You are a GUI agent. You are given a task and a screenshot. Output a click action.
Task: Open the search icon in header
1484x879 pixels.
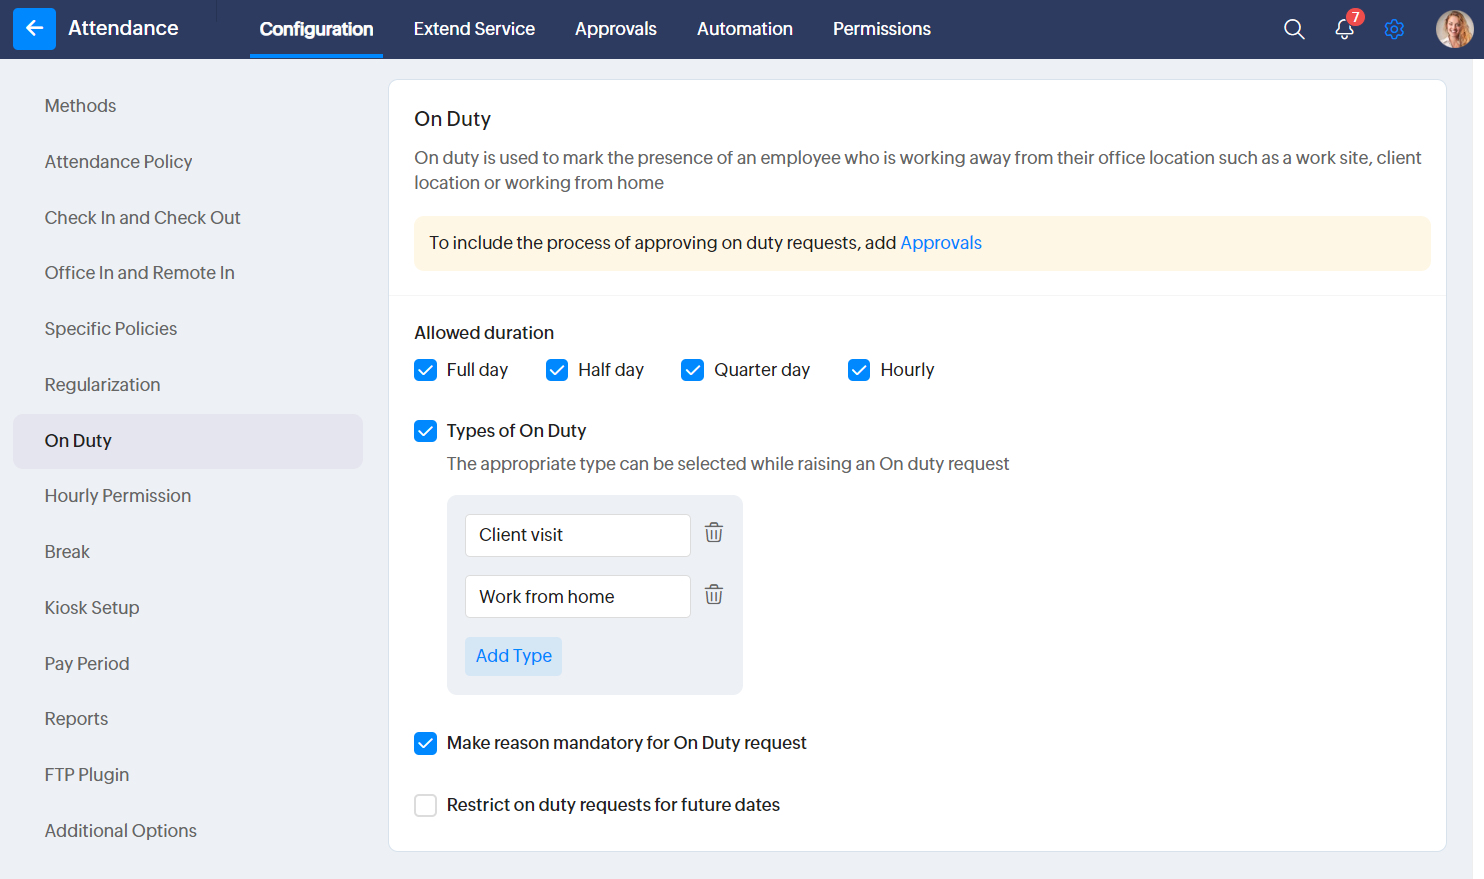pos(1294,29)
